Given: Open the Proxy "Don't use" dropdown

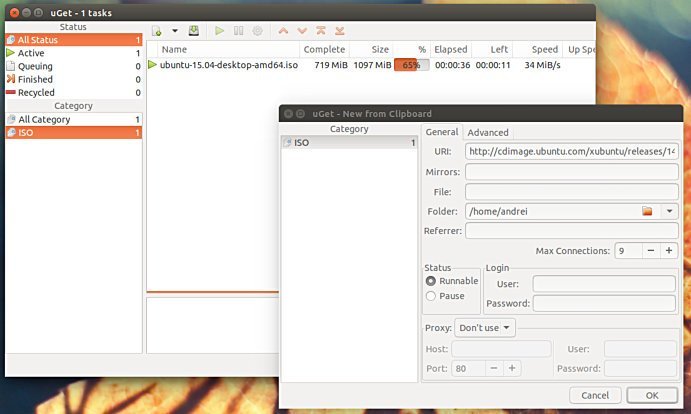Looking at the screenshot, I should click(485, 328).
